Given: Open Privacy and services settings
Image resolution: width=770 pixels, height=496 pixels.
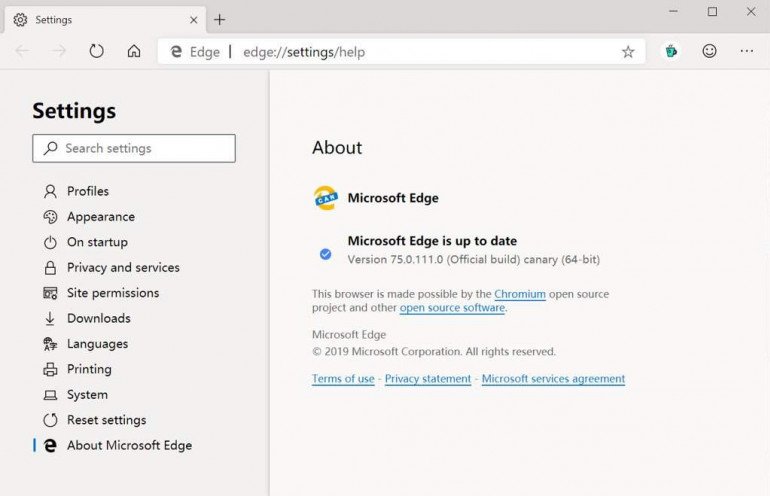Looking at the screenshot, I should click(123, 268).
